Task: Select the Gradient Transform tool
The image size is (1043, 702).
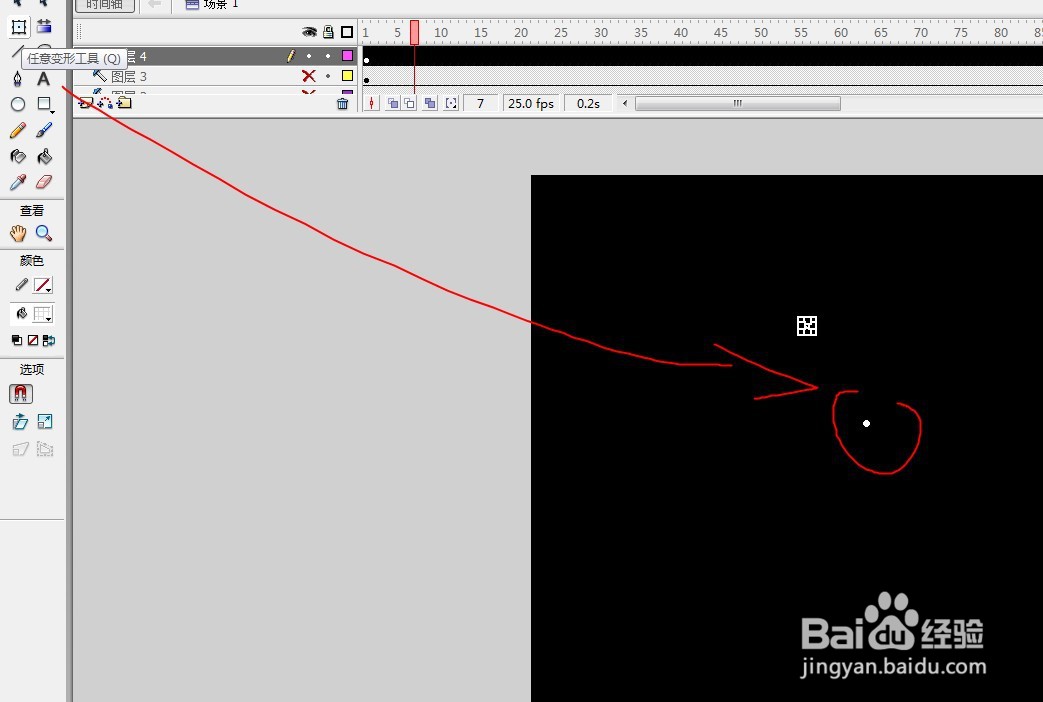Action: pyautogui.click(x=44, y=27)
